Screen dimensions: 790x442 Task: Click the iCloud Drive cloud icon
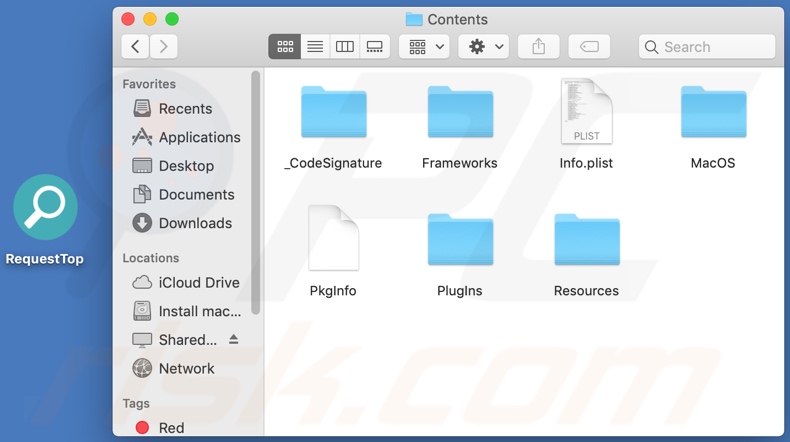[x=142, y=282]
